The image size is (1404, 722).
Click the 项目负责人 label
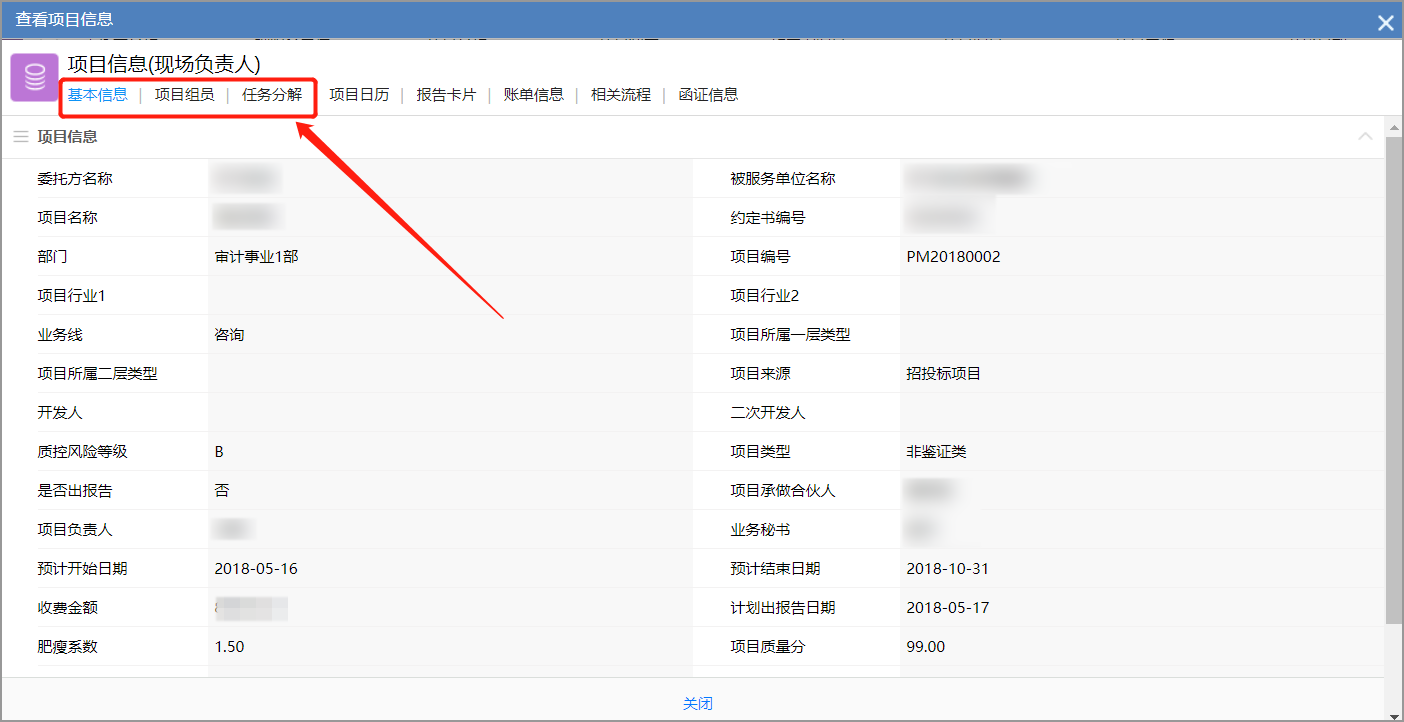pos(75,530)
